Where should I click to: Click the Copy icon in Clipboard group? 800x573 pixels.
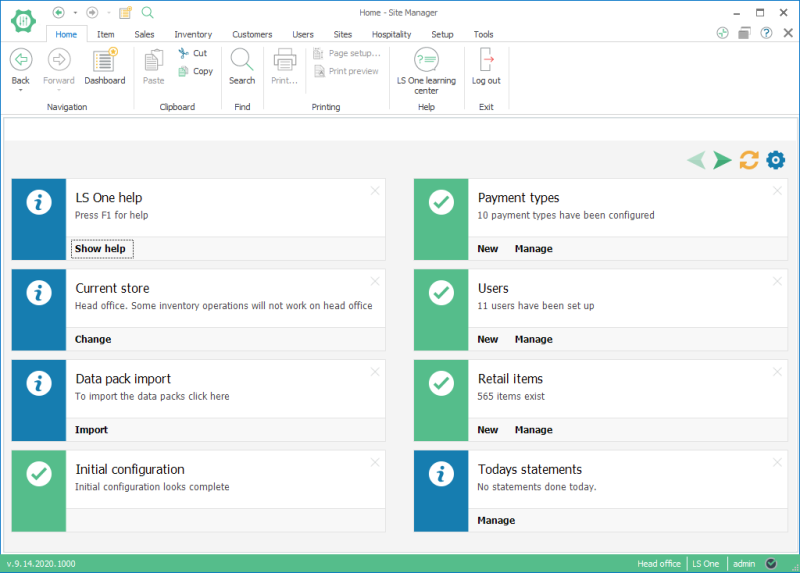(x=183, y=71)
